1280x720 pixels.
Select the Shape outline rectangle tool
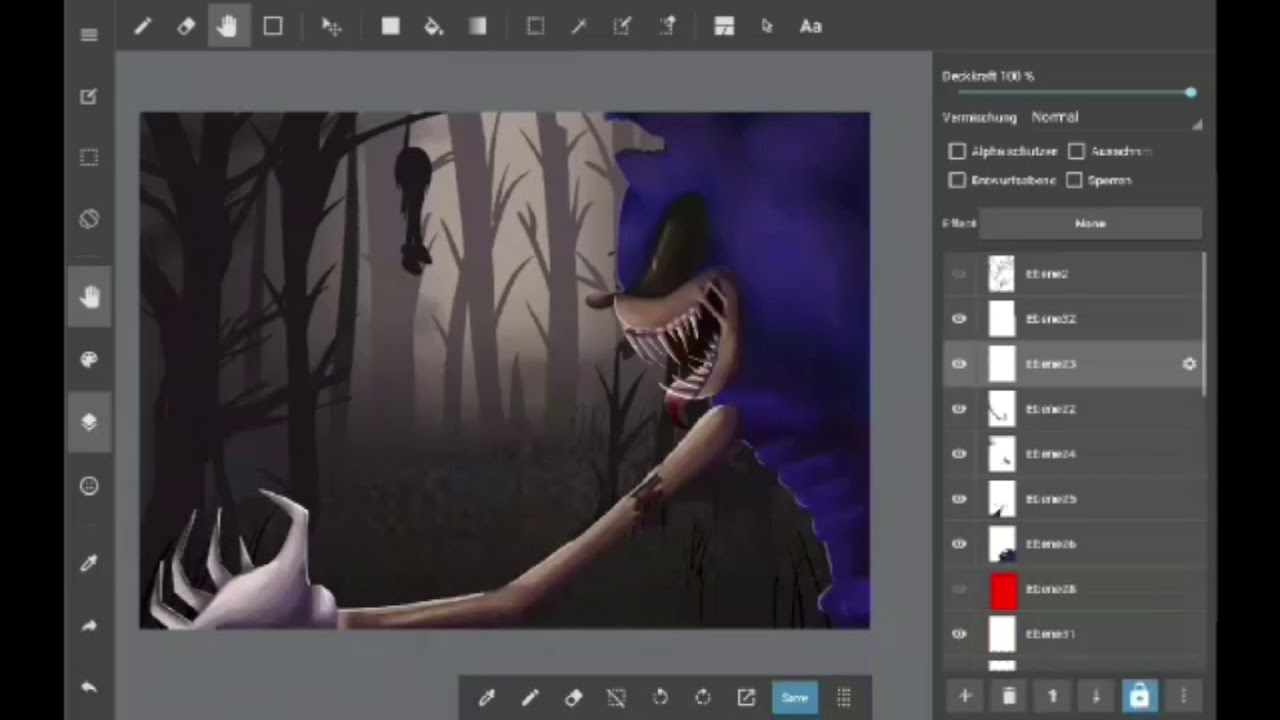click(273, 27)
